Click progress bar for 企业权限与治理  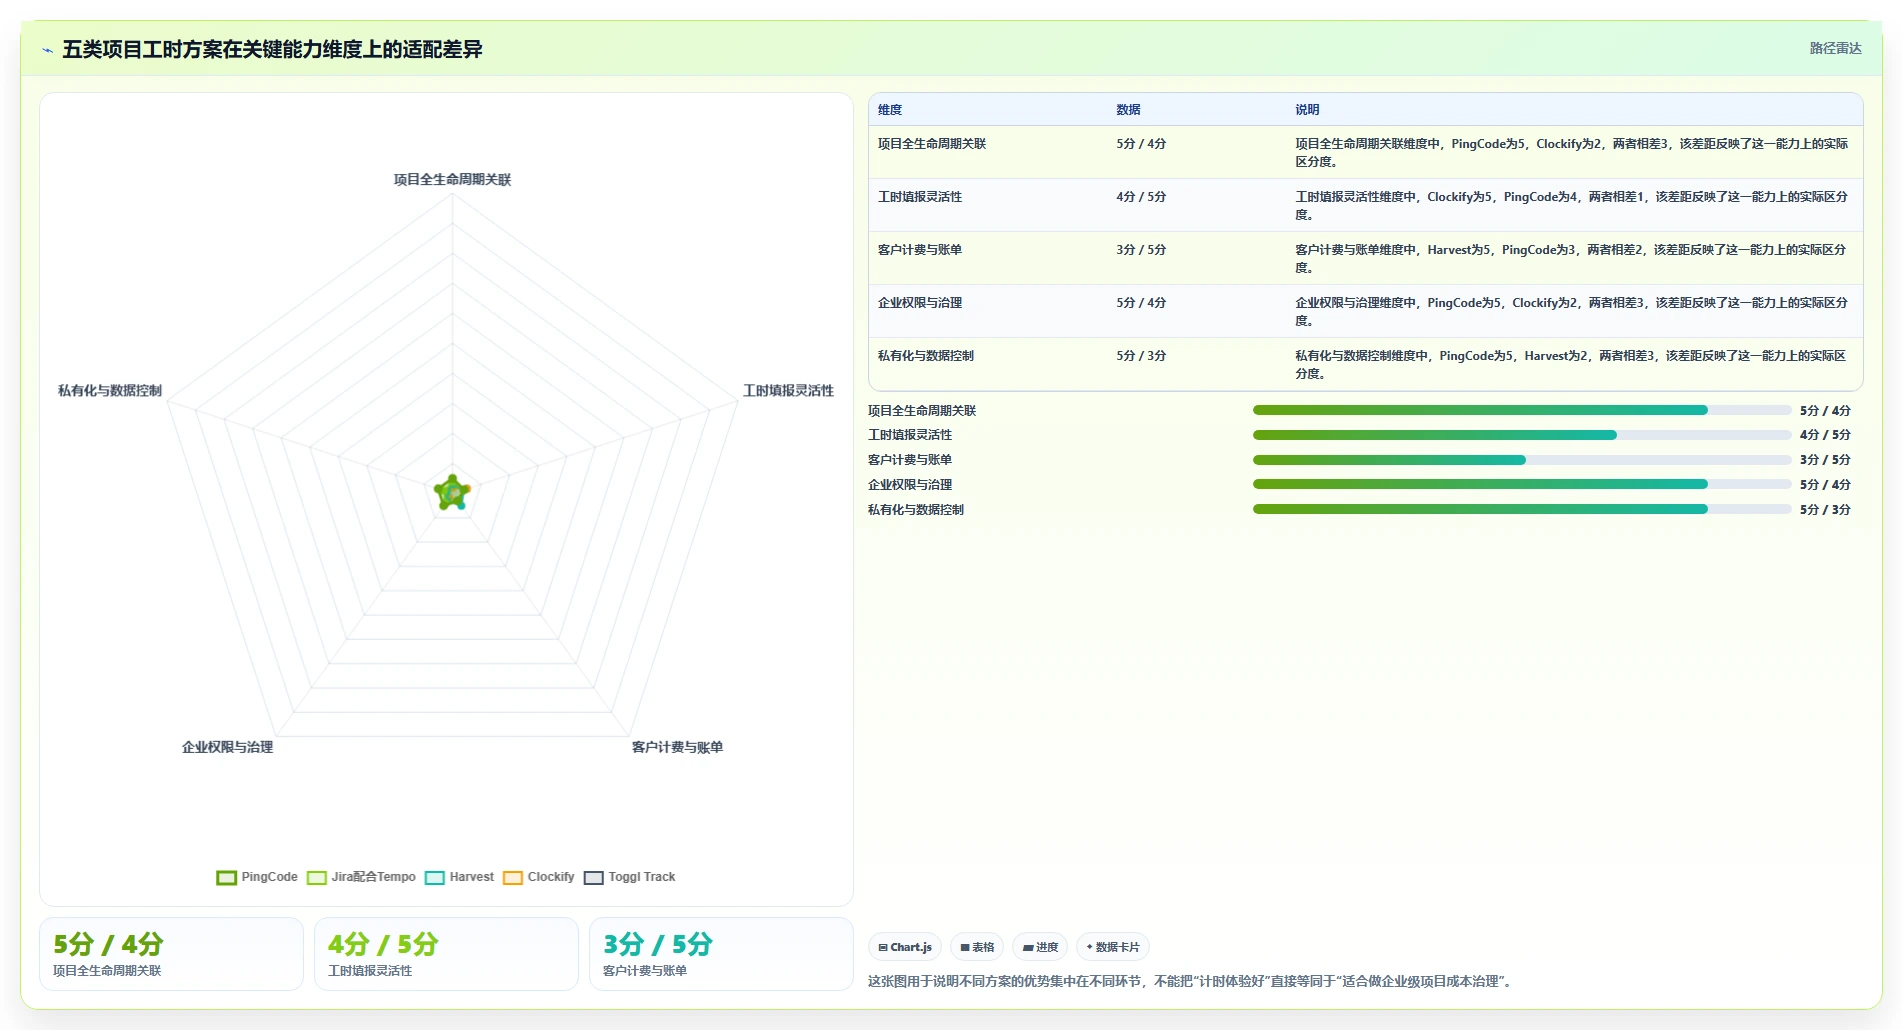coord(1522,484)
